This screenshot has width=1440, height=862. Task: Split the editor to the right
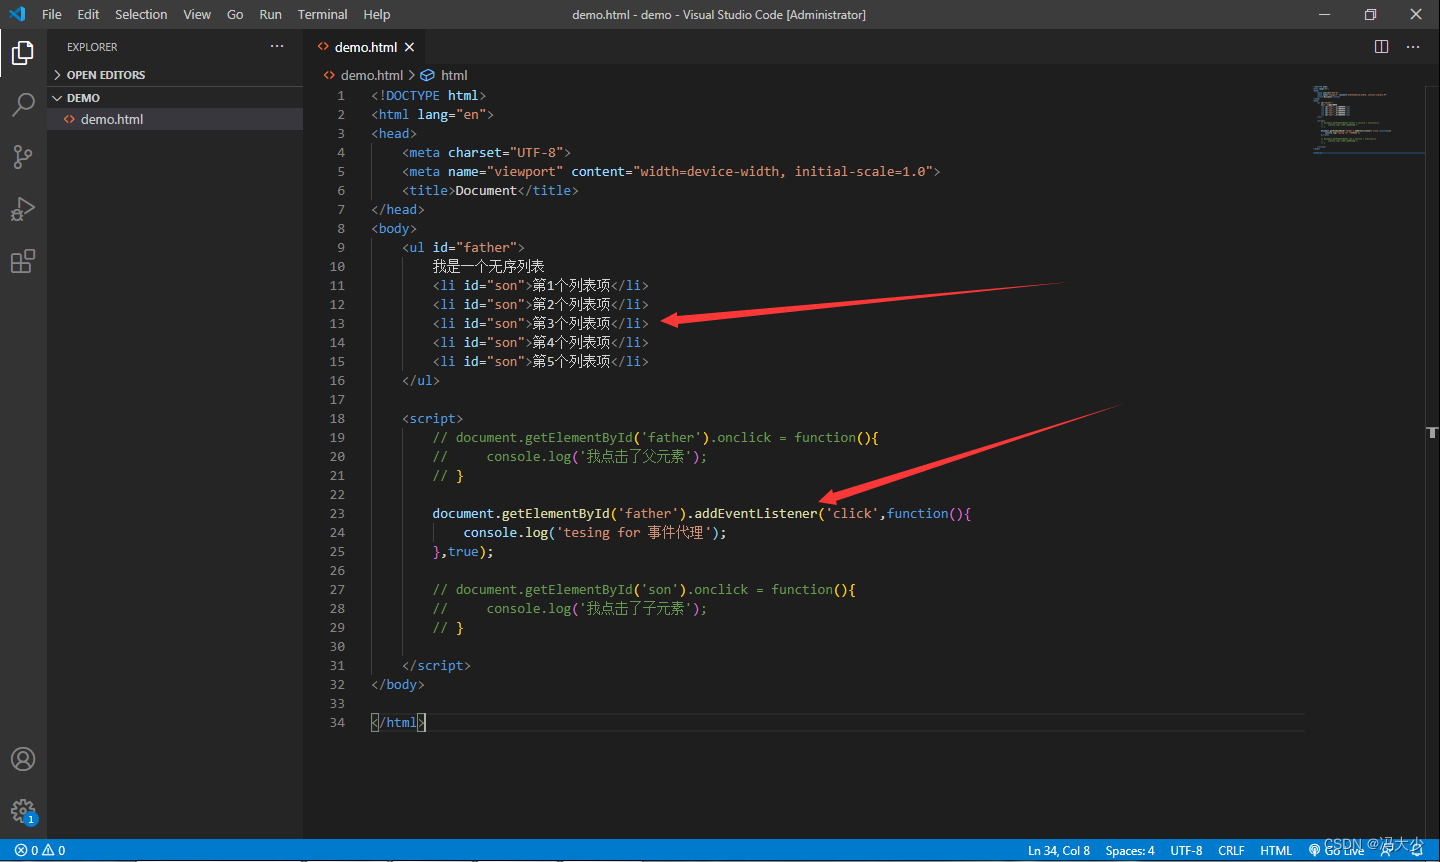pyautogui.click(x=1381, y=47)
